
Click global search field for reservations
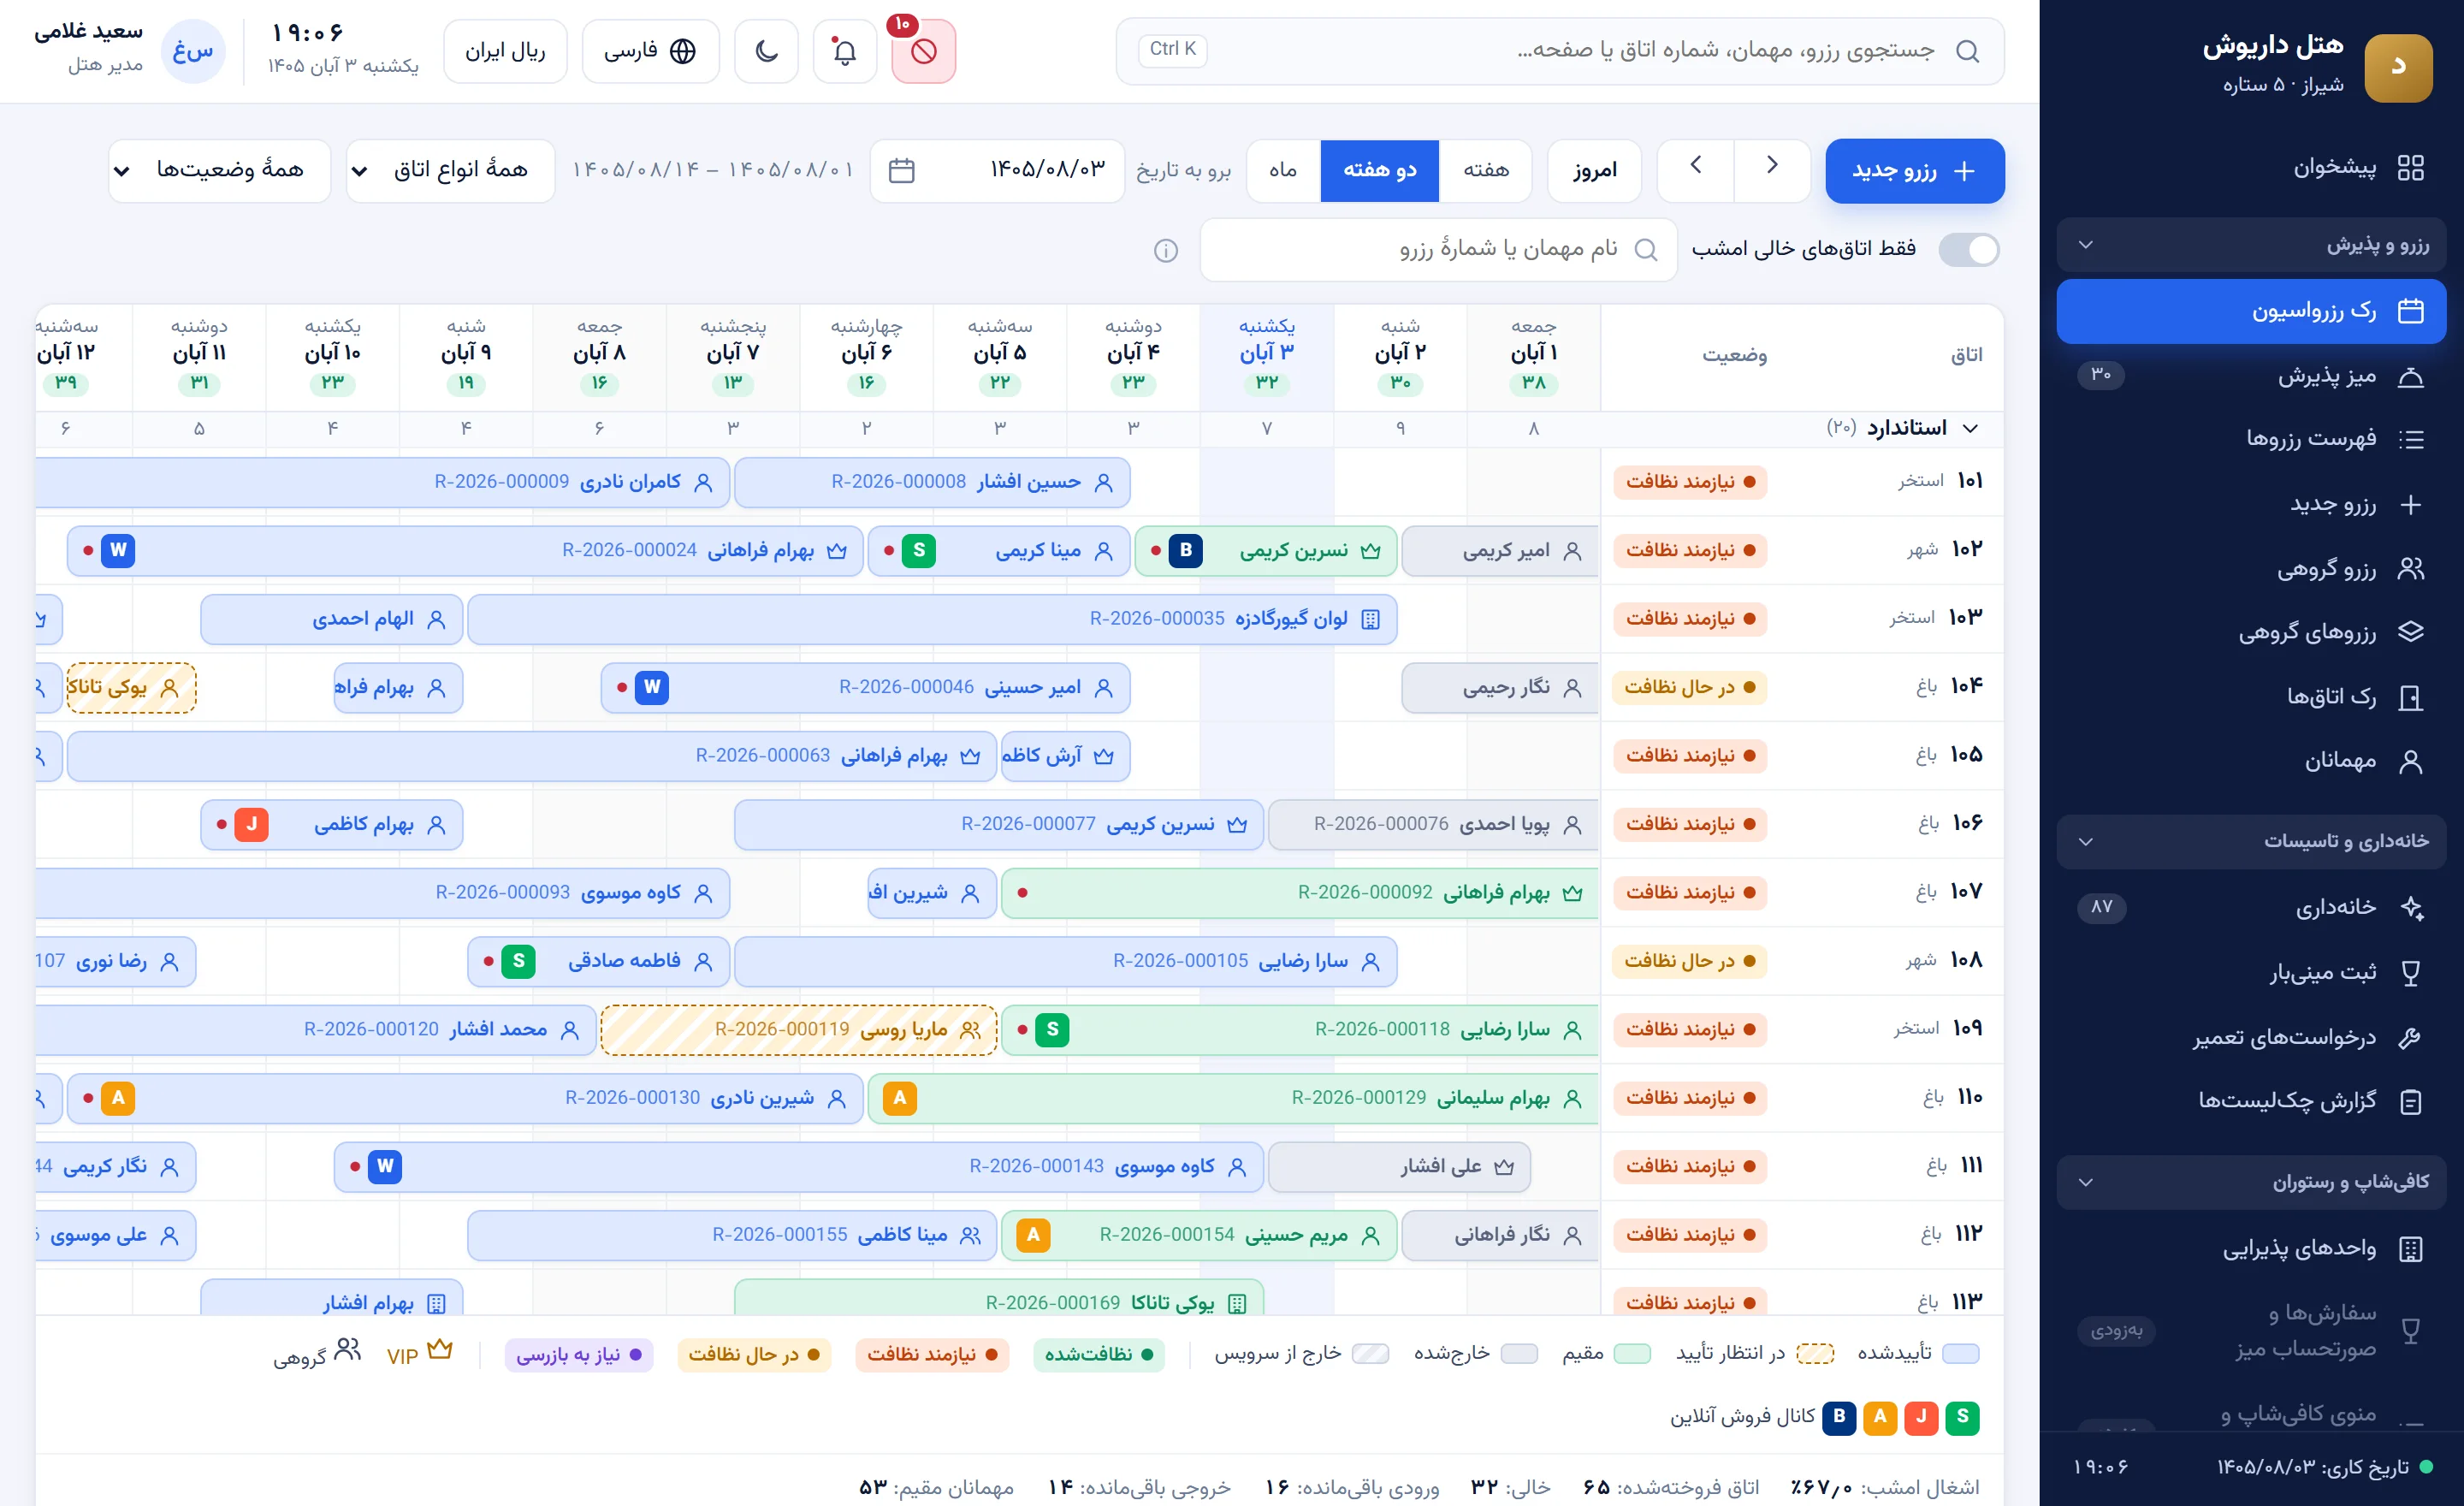click(1559, 51)
